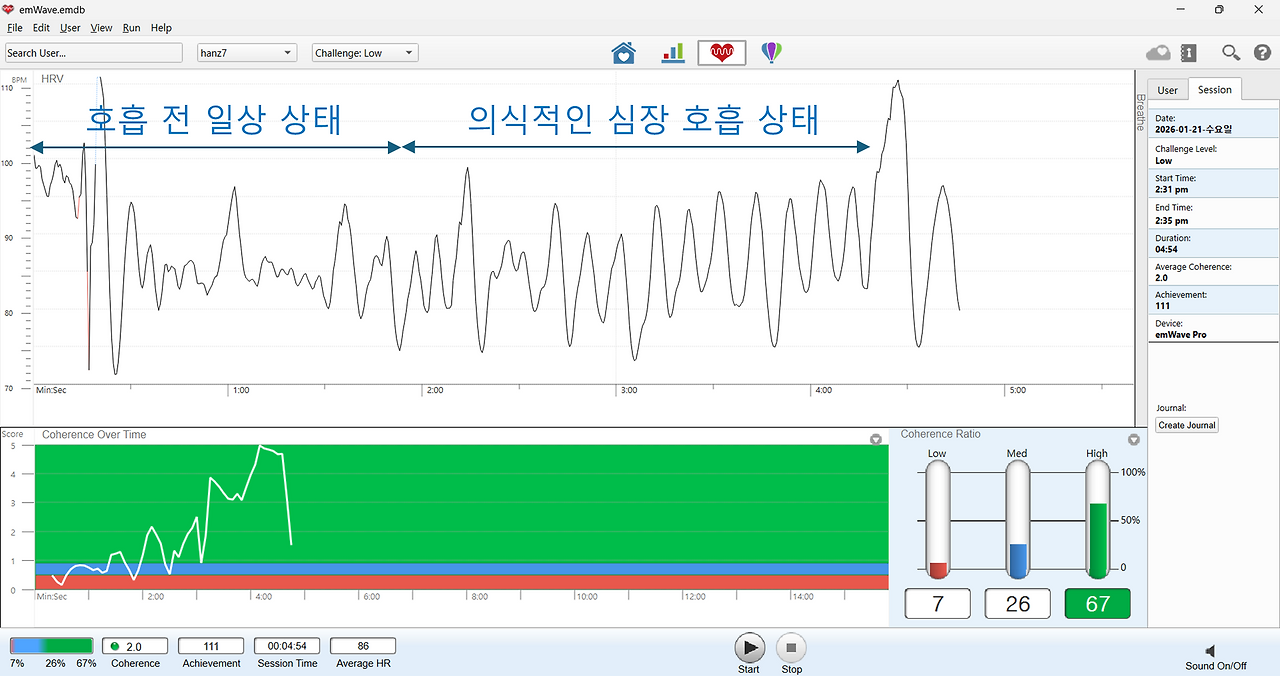This screenshot has height=676, width=1280.
Task: Open the hot air balloon game icon
Action: point(771,53)
